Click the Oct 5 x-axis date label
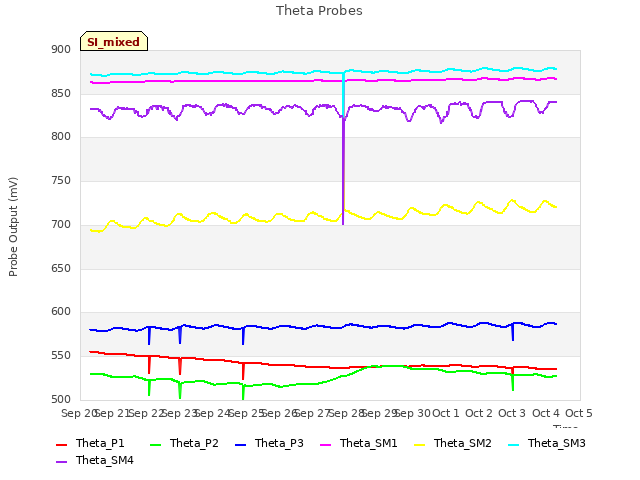640x480 pixels. tap(579, 413)
